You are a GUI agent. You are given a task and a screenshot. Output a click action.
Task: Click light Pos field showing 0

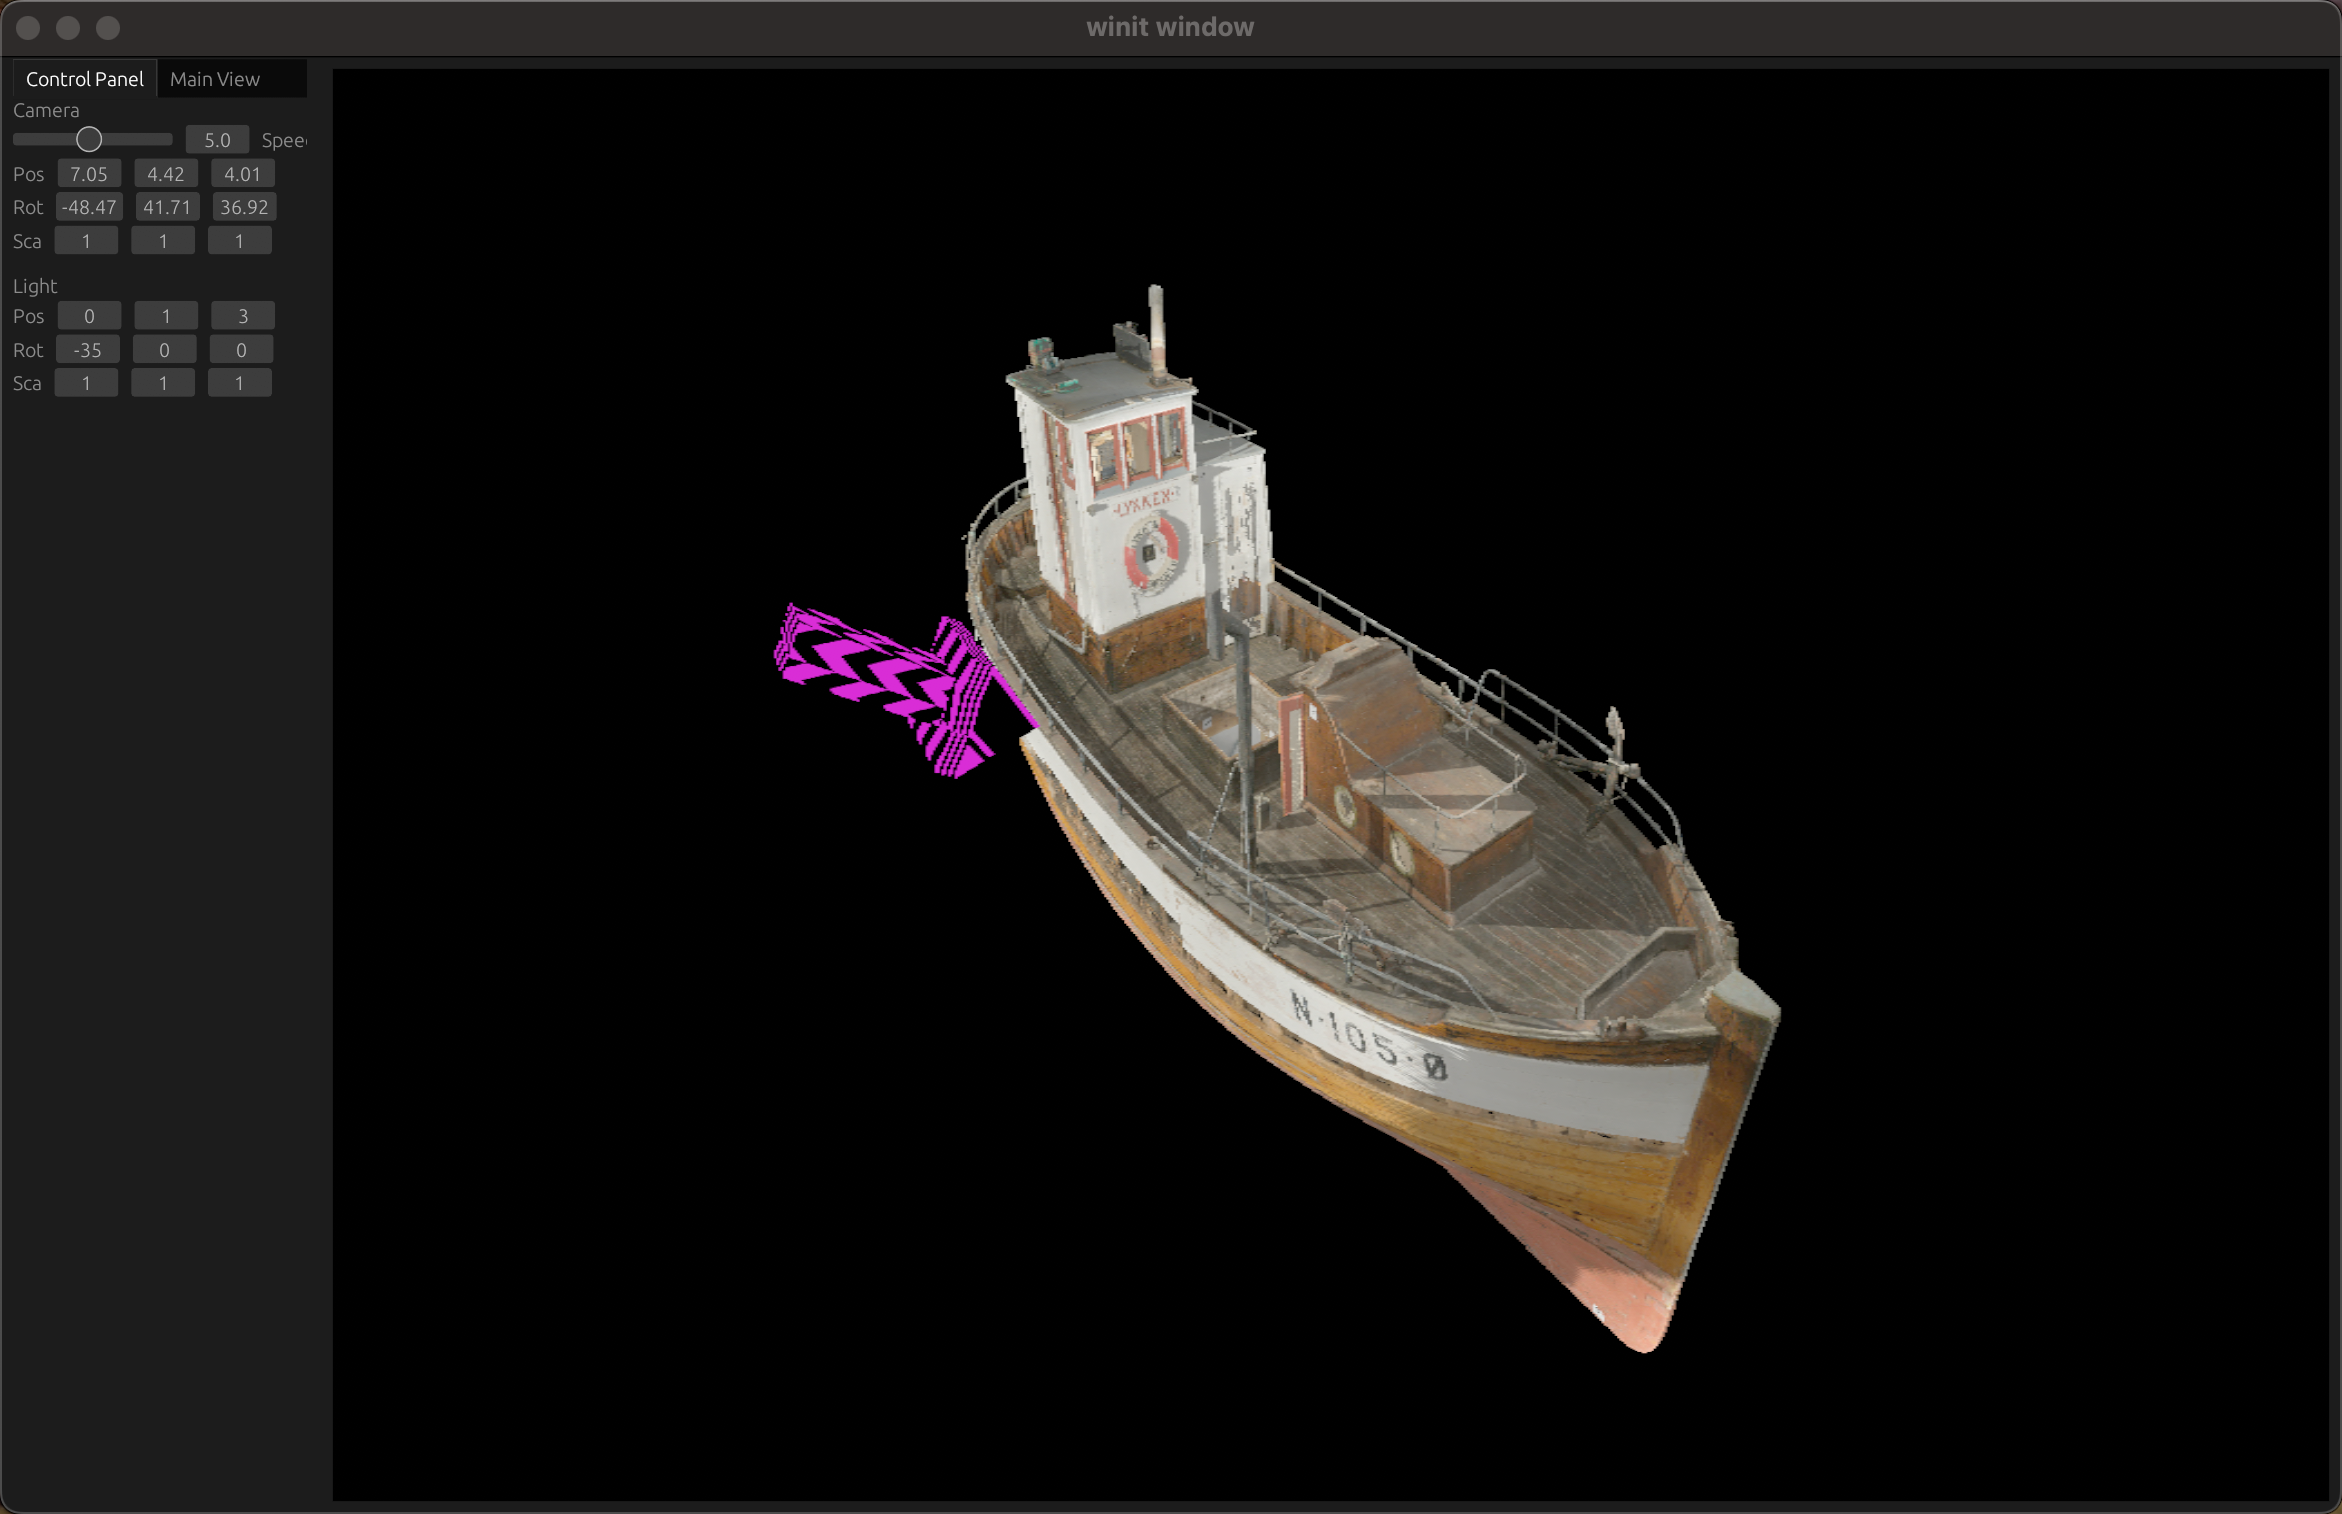89,316
